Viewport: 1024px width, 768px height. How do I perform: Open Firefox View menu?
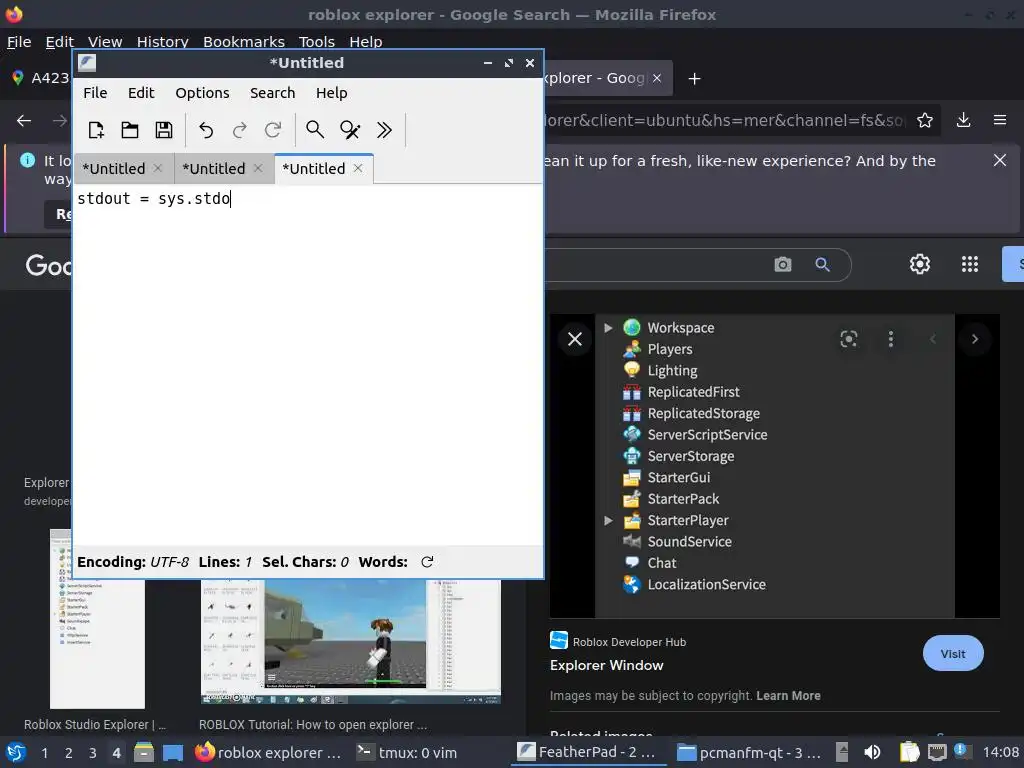point(105,42)
